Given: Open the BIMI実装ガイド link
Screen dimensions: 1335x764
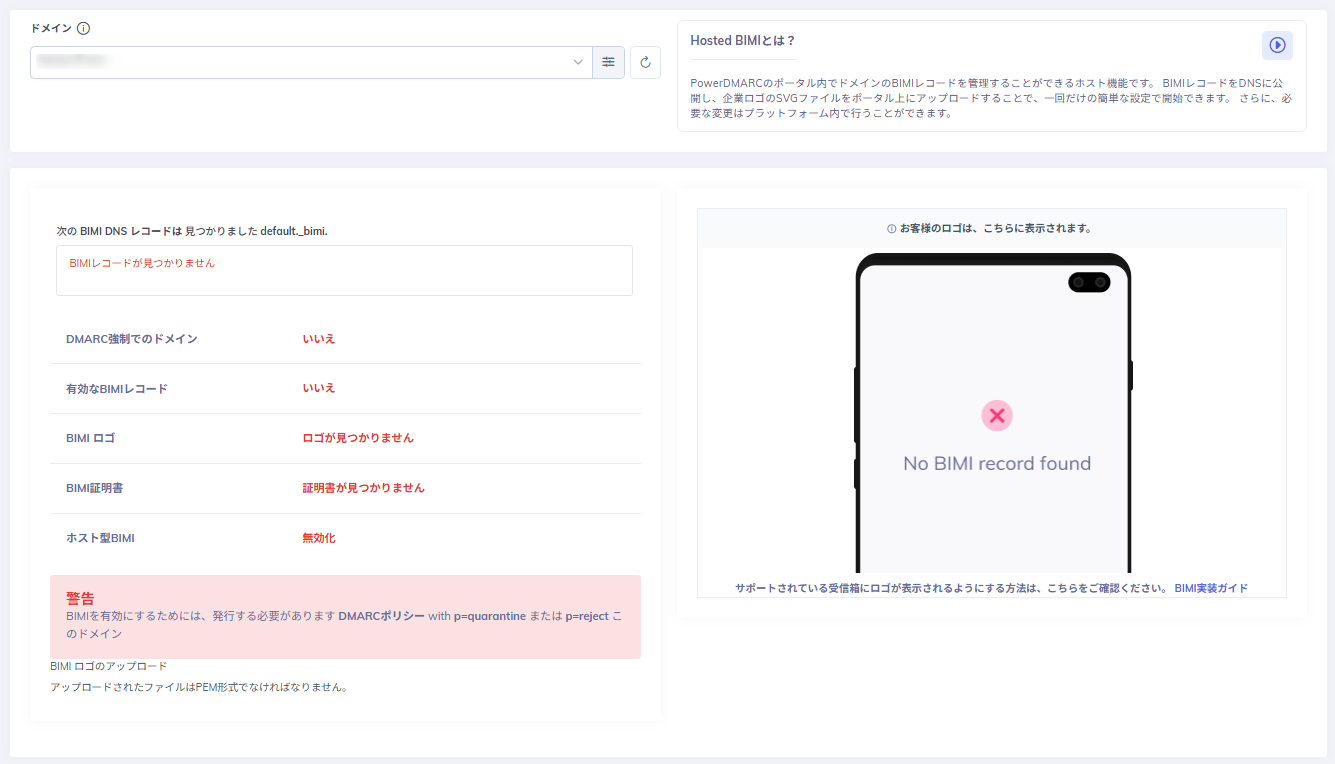Looking at the screenshot, I should pyautogui.click(x=1211, y=588).
